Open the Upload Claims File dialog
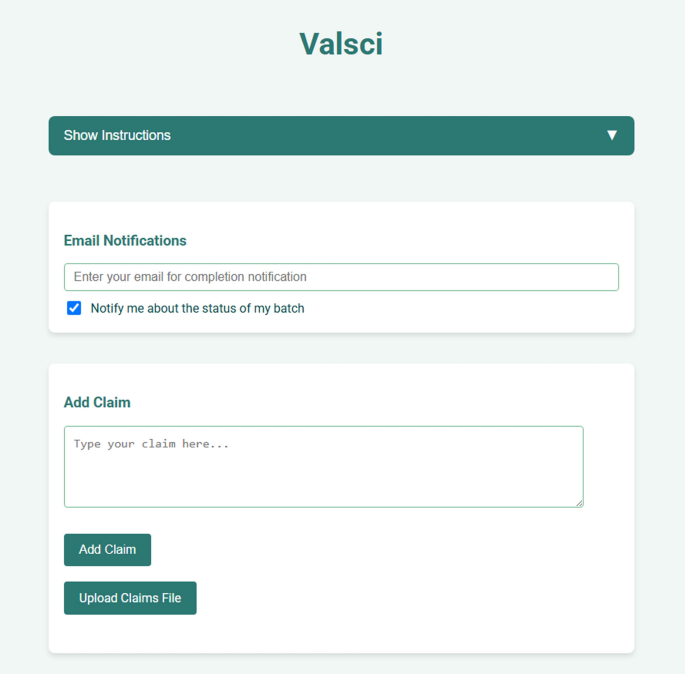 point(130,598)
